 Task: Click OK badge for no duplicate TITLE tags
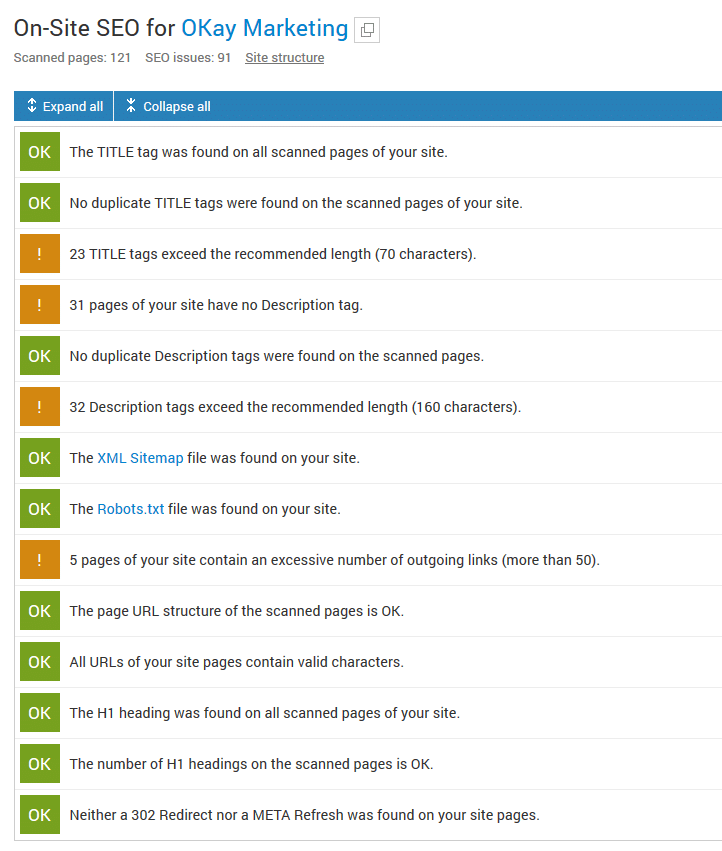point(40,203)
